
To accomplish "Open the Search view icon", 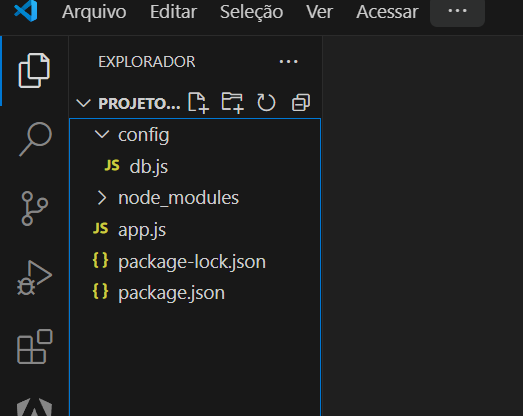I will [35, 139].
